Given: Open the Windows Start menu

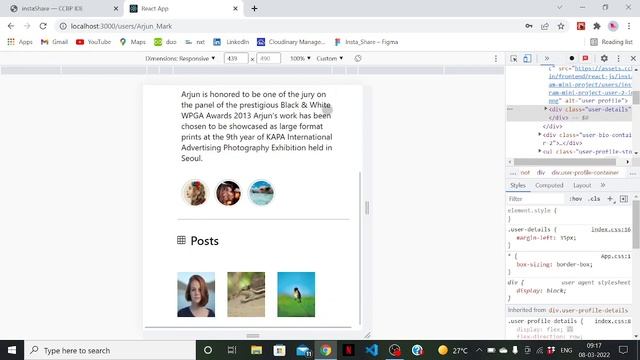Looking at the screenshot, I should (12, 350).
